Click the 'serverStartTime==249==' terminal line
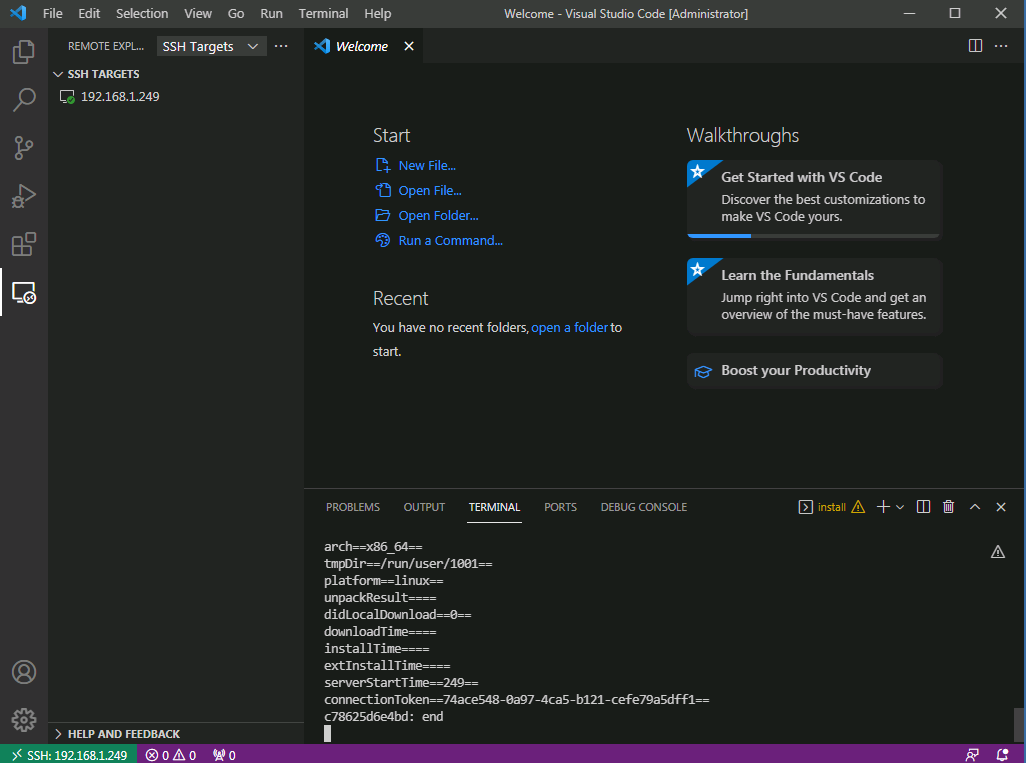 coord(401,683)
